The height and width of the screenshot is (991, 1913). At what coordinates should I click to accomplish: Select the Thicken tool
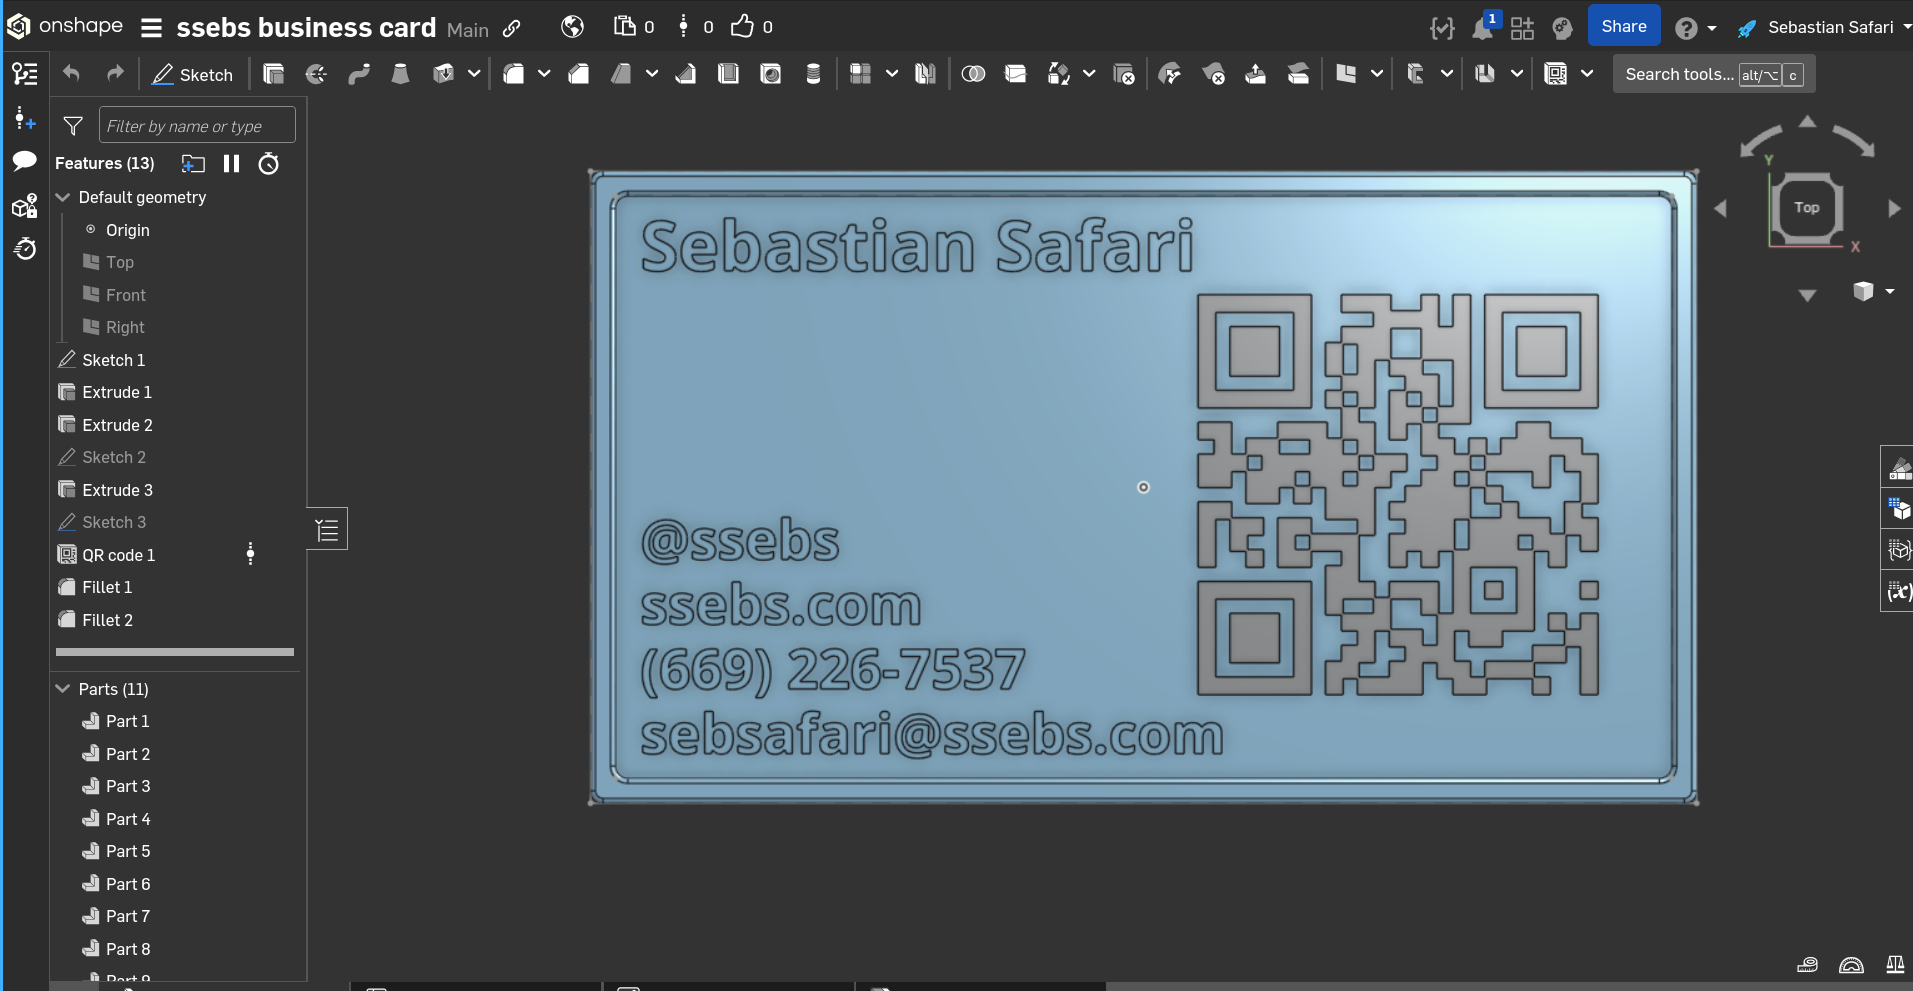443,74
